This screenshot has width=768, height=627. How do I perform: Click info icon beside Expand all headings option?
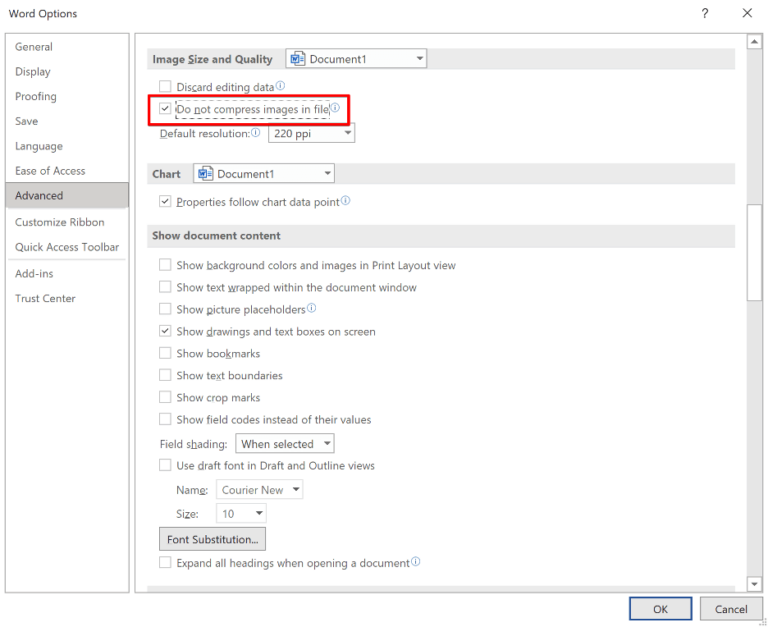click(416, 562)
